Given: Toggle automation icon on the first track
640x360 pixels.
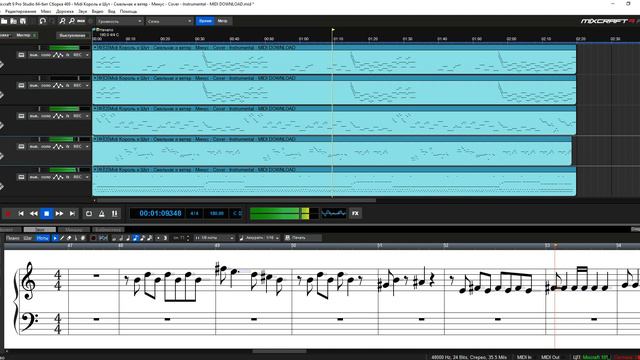Looking at the screenshot, I should coord(58,55).
